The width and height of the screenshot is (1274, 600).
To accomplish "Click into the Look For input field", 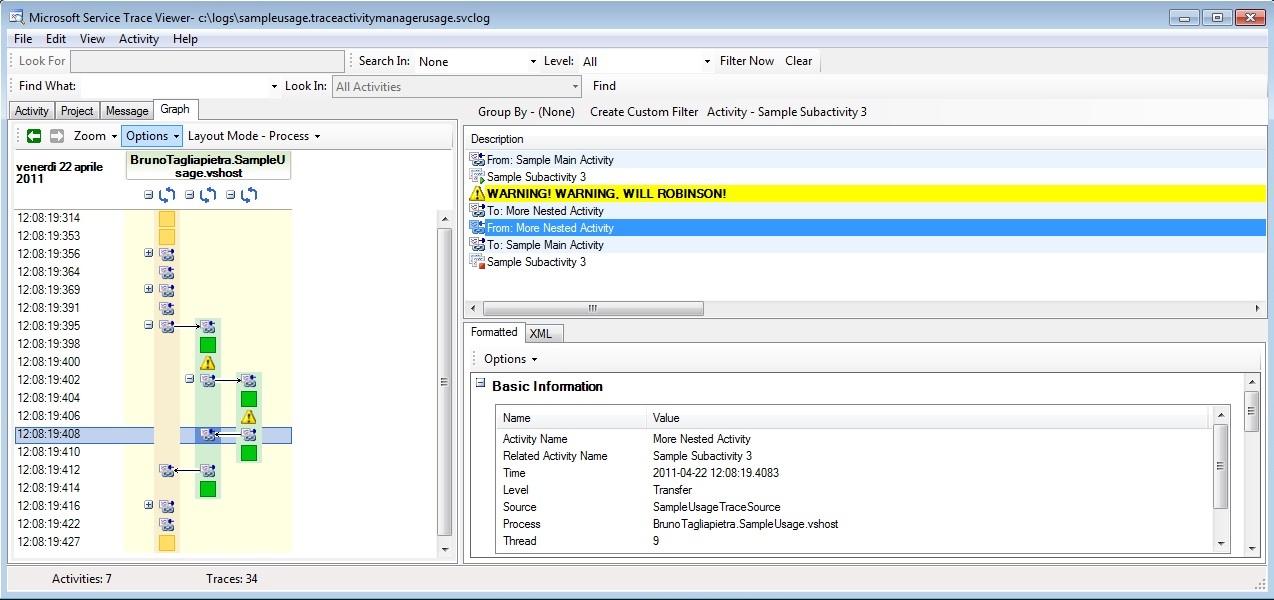I will point(206,61).
